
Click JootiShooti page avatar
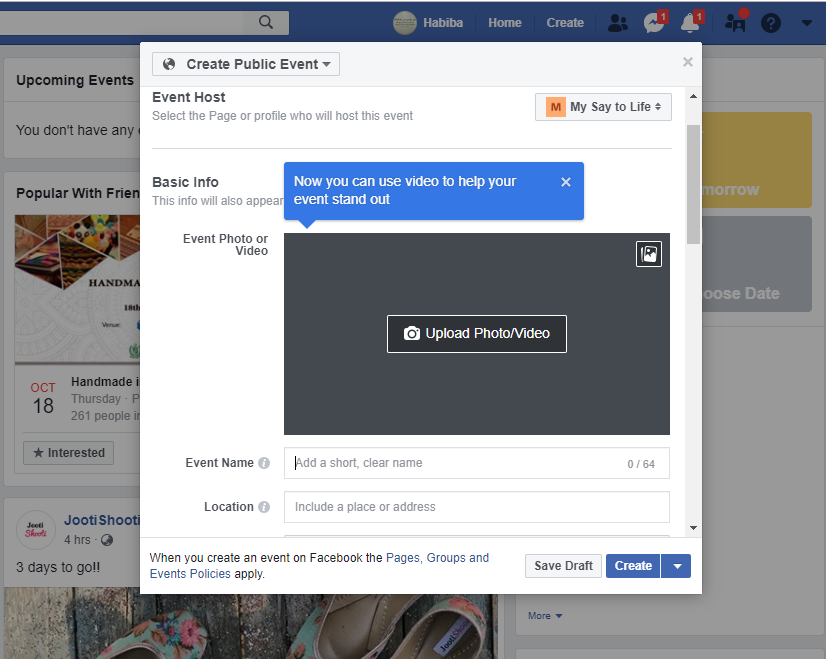click(x=36, y=530)
